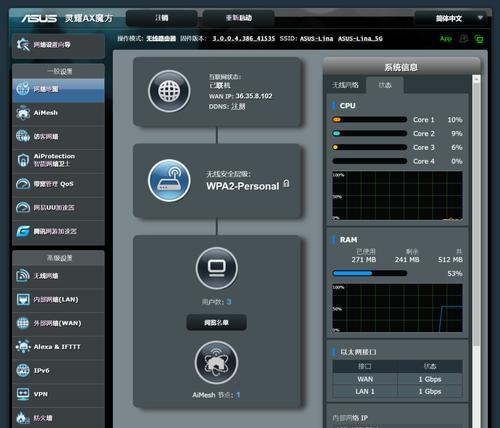Click the 用户数: 3 client count

[x=216, y=302]
